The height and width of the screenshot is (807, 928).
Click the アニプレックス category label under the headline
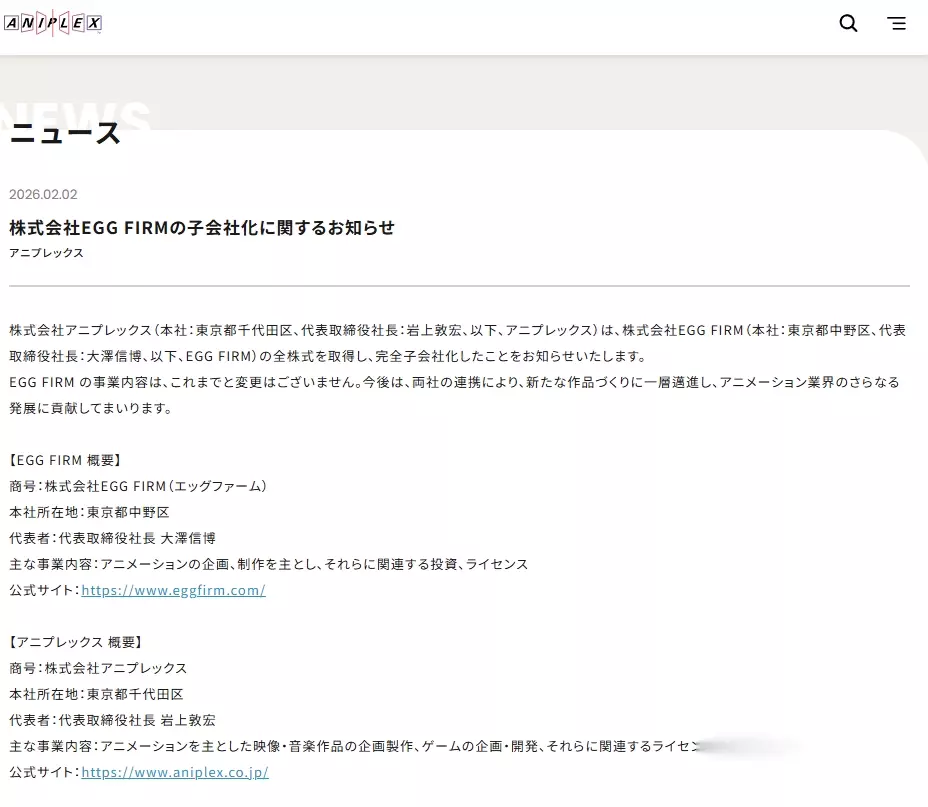[x=46, y=253]
